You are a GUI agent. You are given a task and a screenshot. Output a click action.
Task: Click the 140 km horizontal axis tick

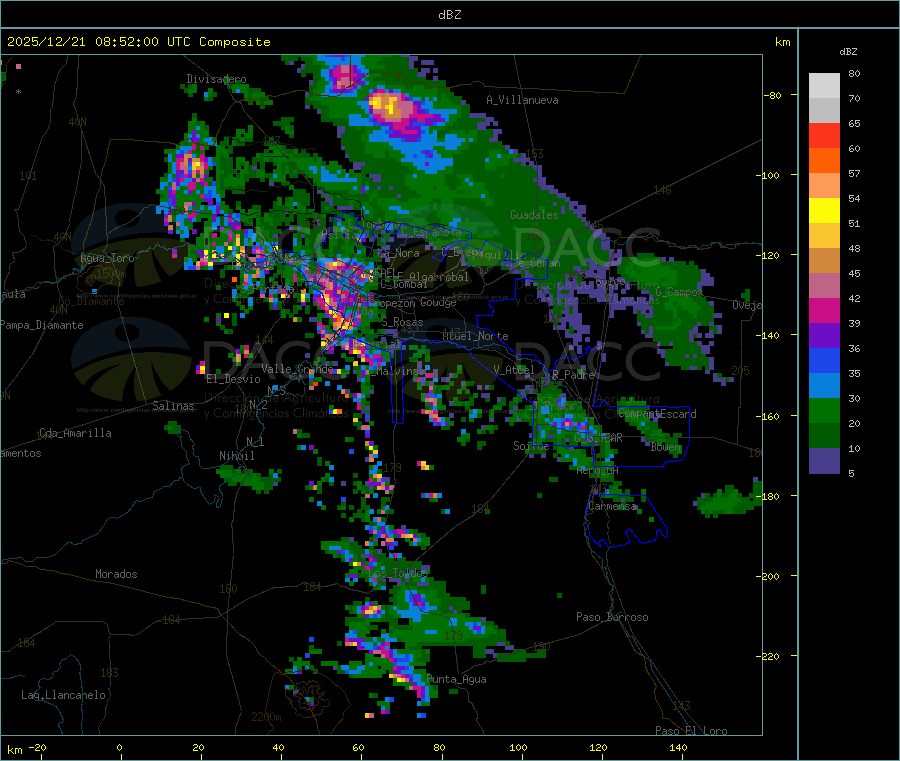678,747
